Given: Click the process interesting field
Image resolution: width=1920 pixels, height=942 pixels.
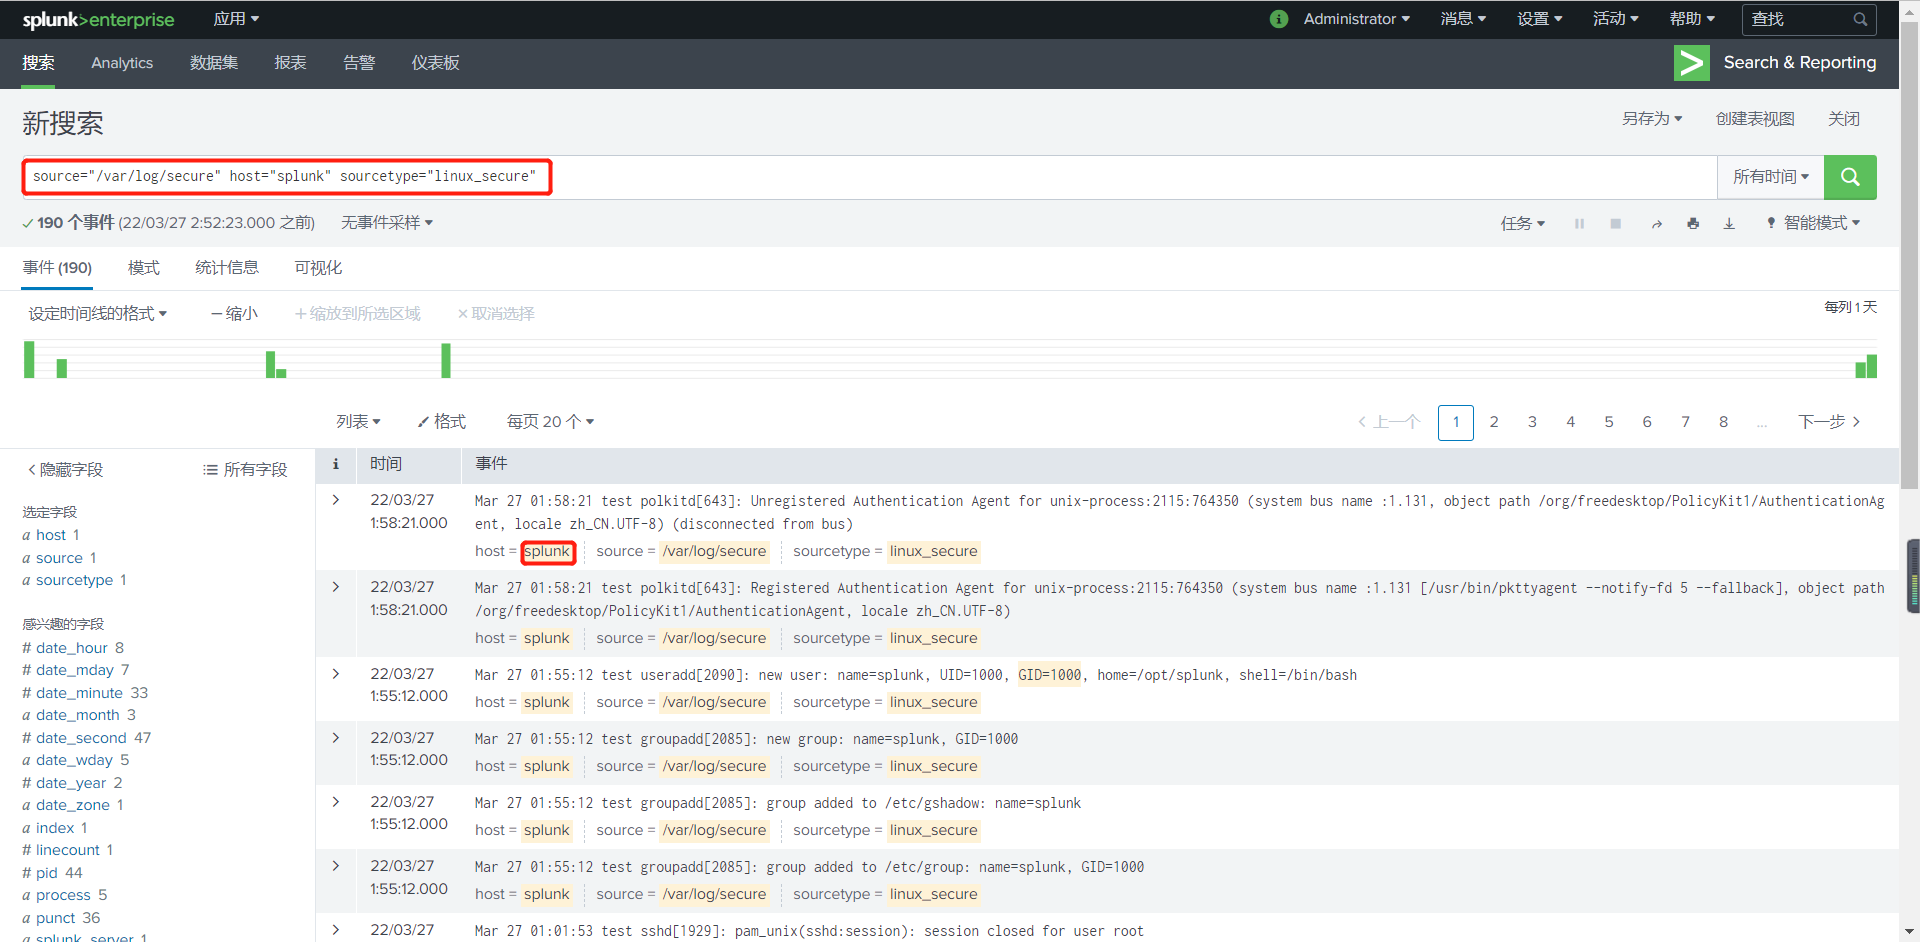Looking at the screenshot, I should pos(64,895).
